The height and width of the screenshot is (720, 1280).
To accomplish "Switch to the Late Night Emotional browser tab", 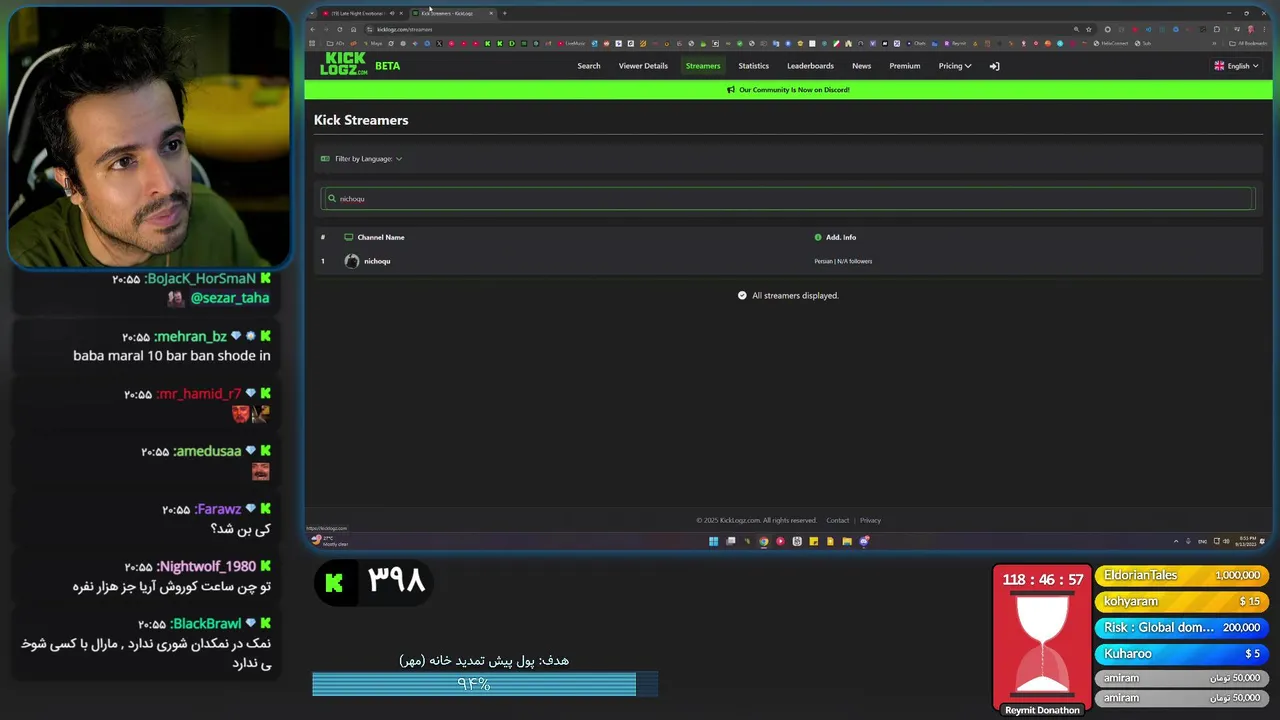I will click(x=362, y=13).
